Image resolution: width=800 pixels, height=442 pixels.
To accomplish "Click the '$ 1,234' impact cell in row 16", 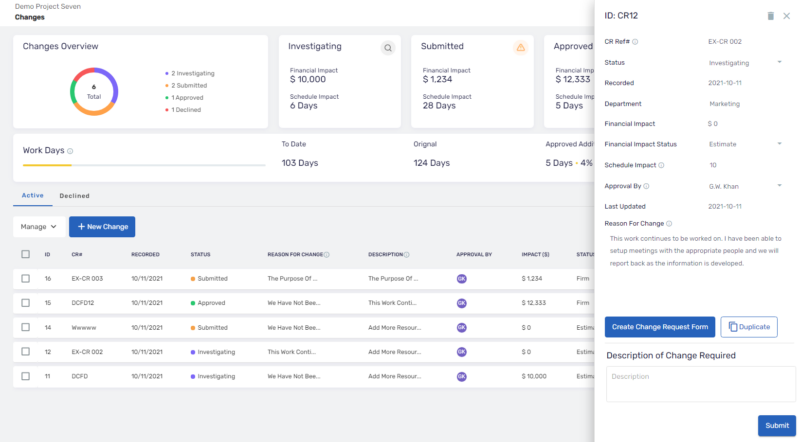I will point(532,279).
